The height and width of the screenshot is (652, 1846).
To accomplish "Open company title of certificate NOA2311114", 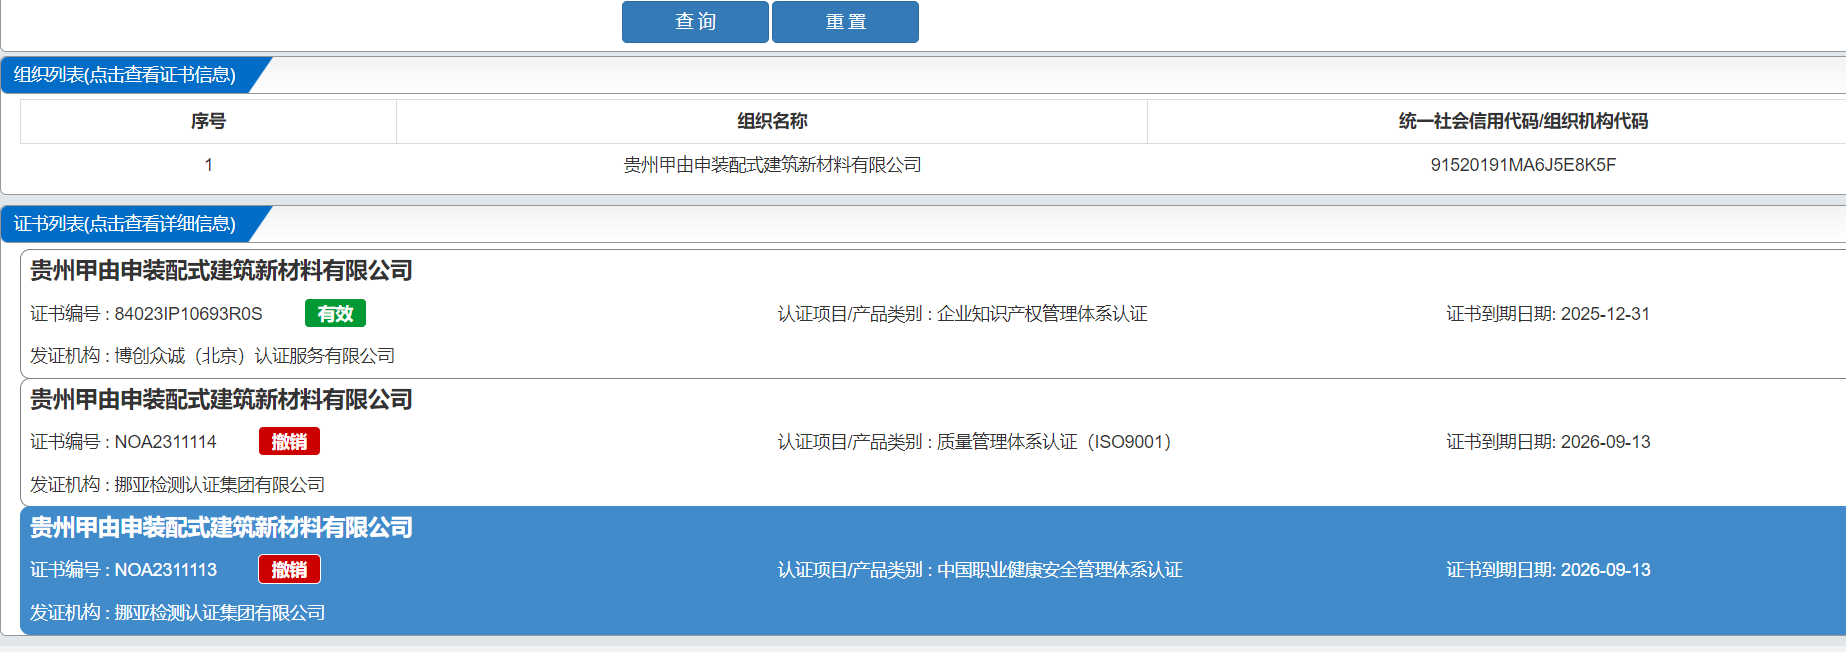I will 221,400.
